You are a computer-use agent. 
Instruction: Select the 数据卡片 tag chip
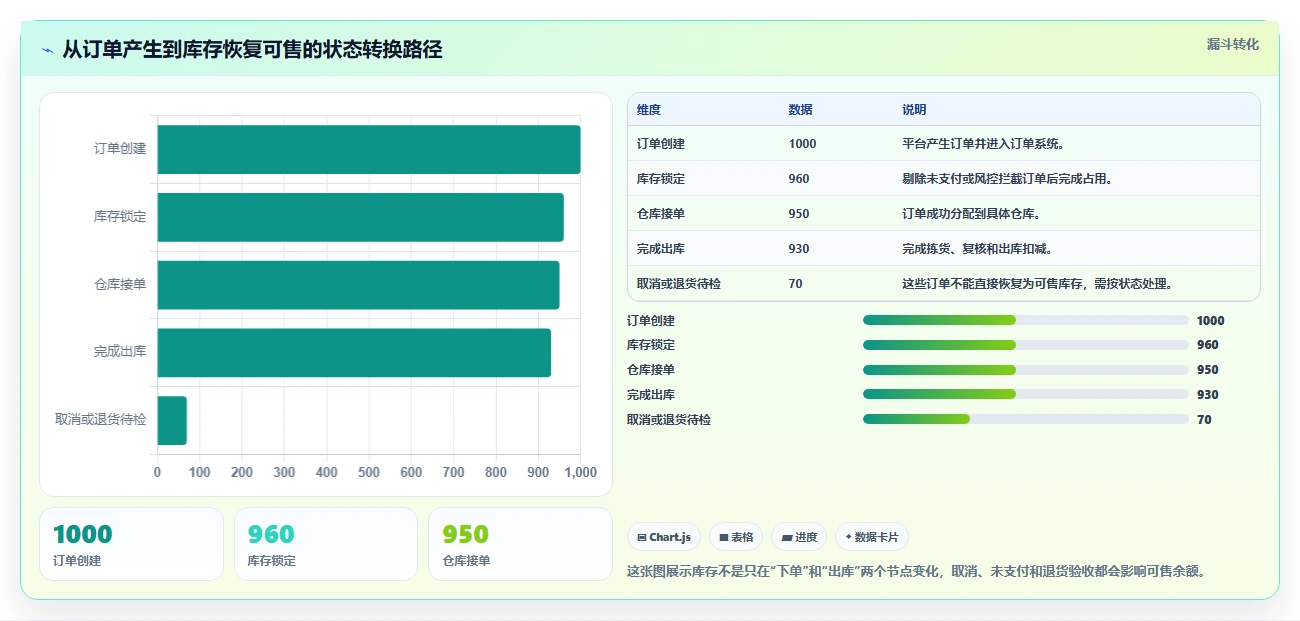click(872, 537)
